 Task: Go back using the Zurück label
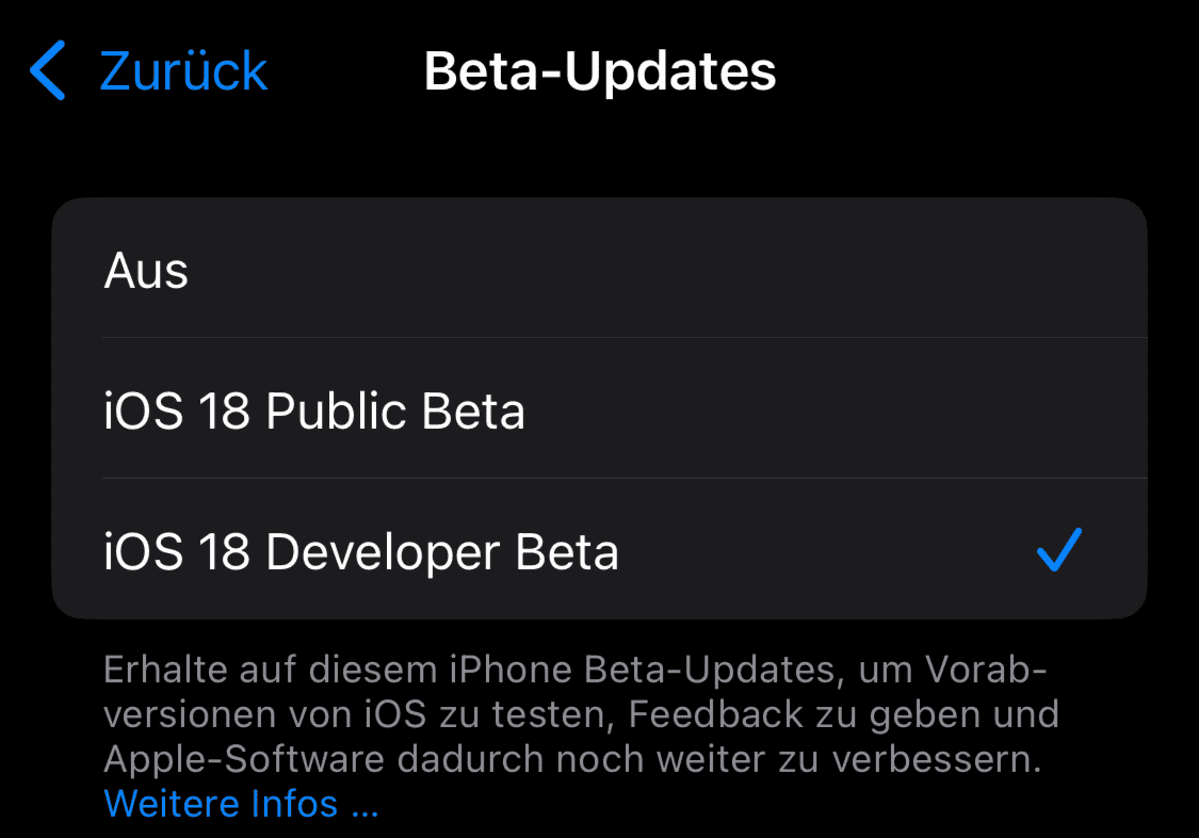click(x=184, y=71)
